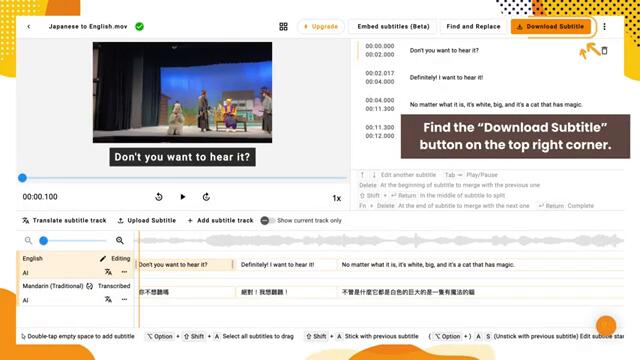Click the audio waveform track
Image resolution: width=640 pixels, height=360 pixels.
tap(381, 240)
